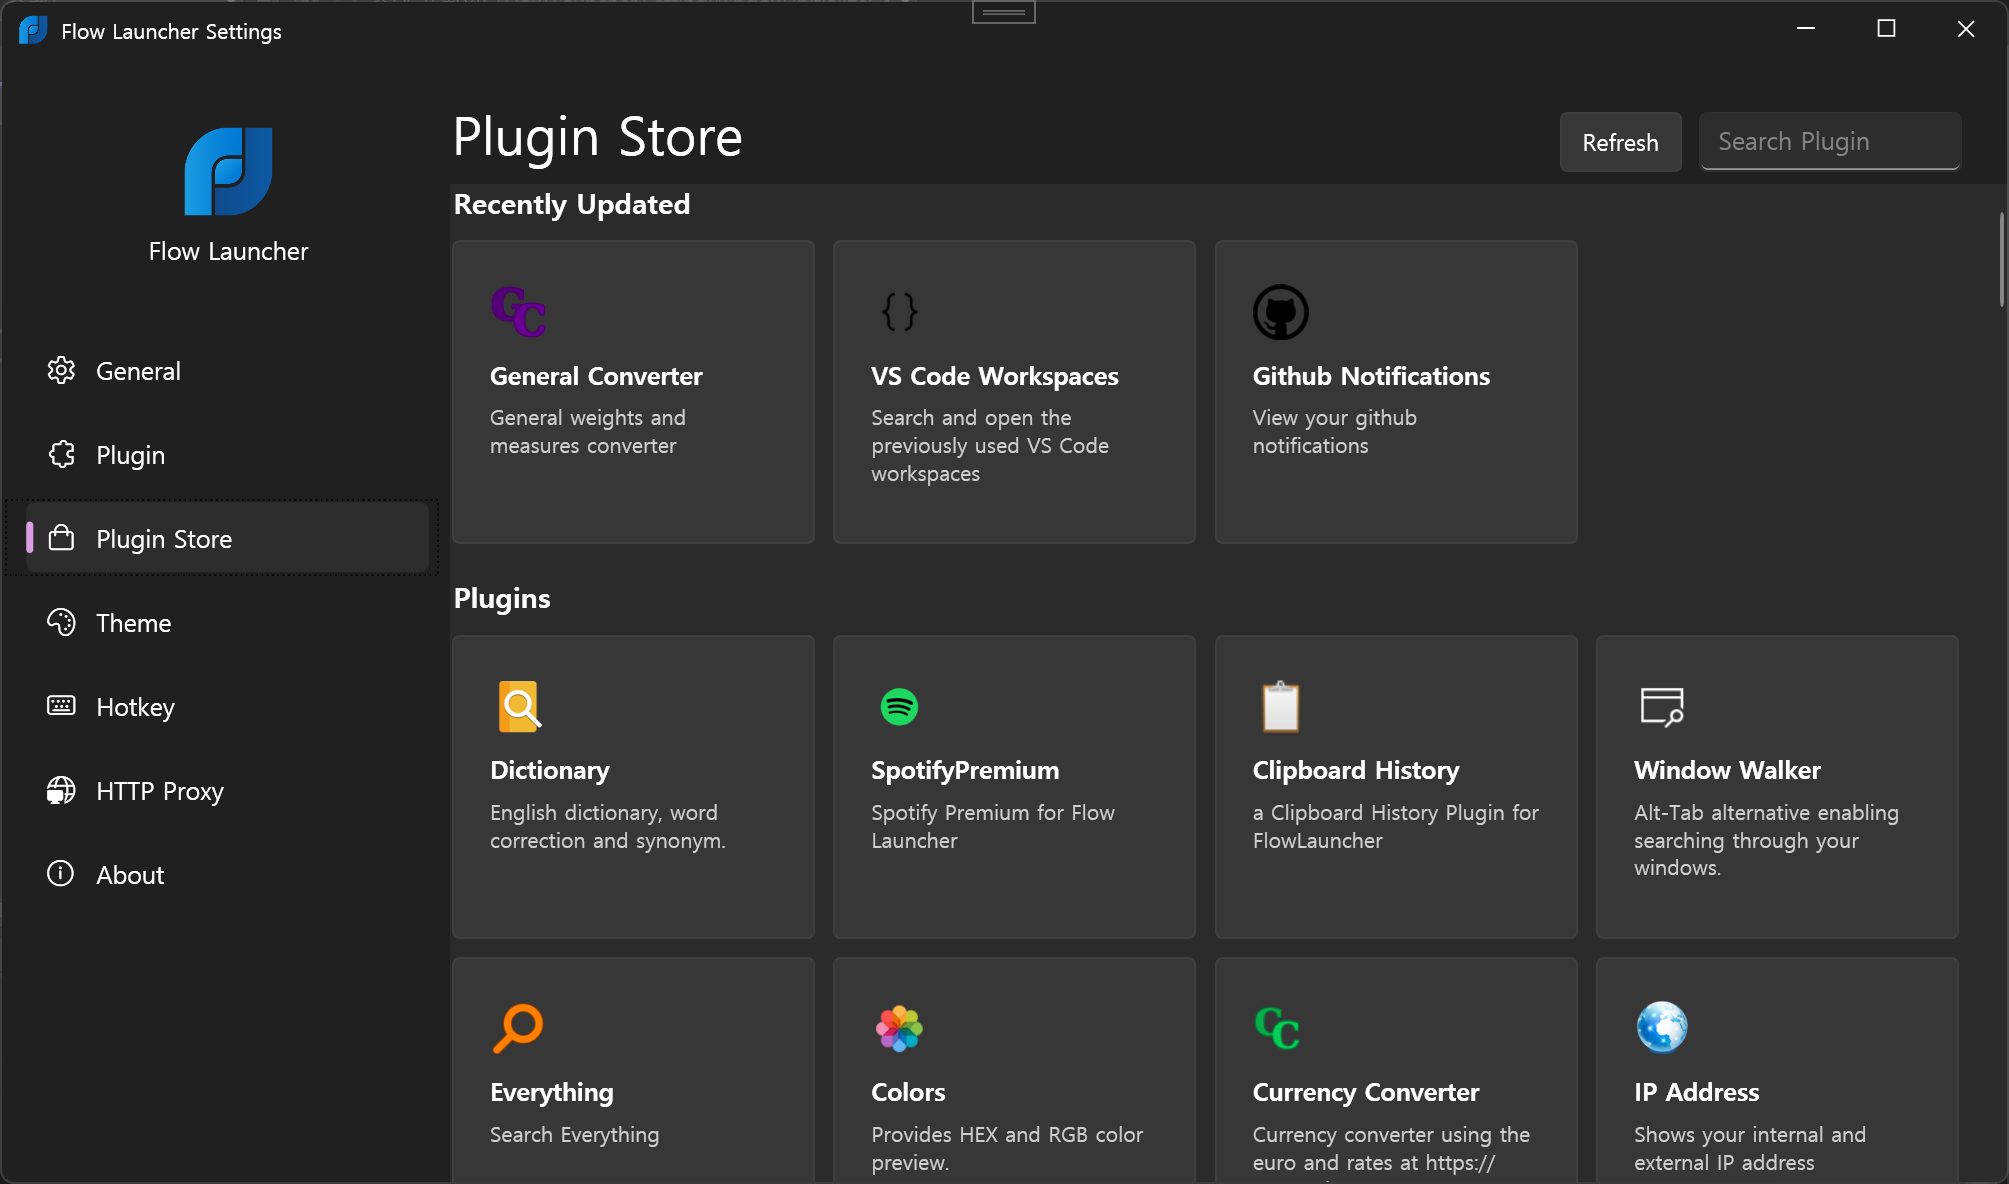The height and width of the screenshot is (1184, 2009).
Task: Switch to the Theme settings page
Action: [133, 623]
